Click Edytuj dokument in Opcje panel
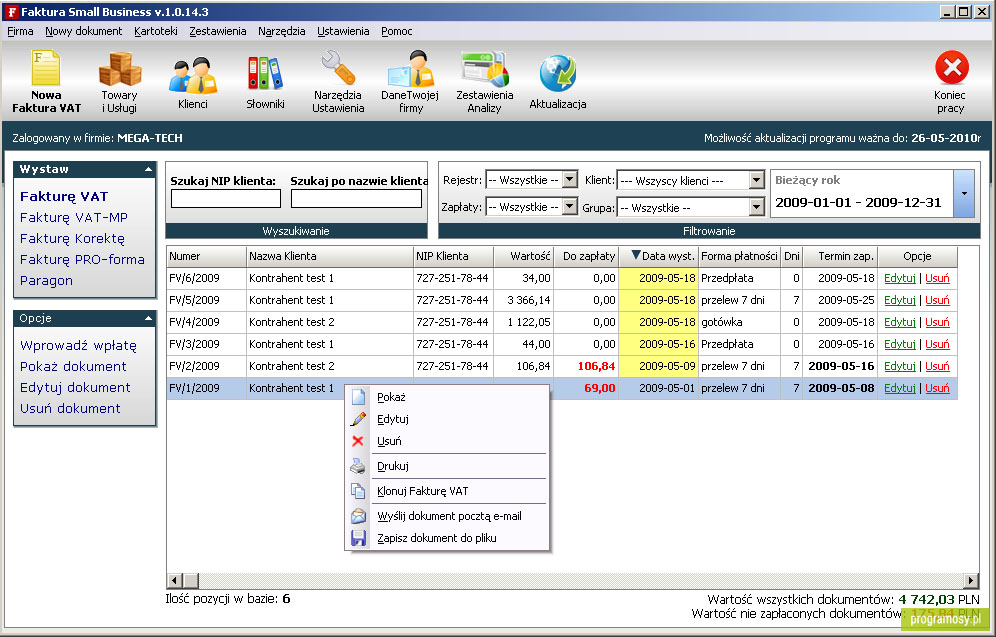The width and height of the screenshot is (996, 637). [75, 387]
